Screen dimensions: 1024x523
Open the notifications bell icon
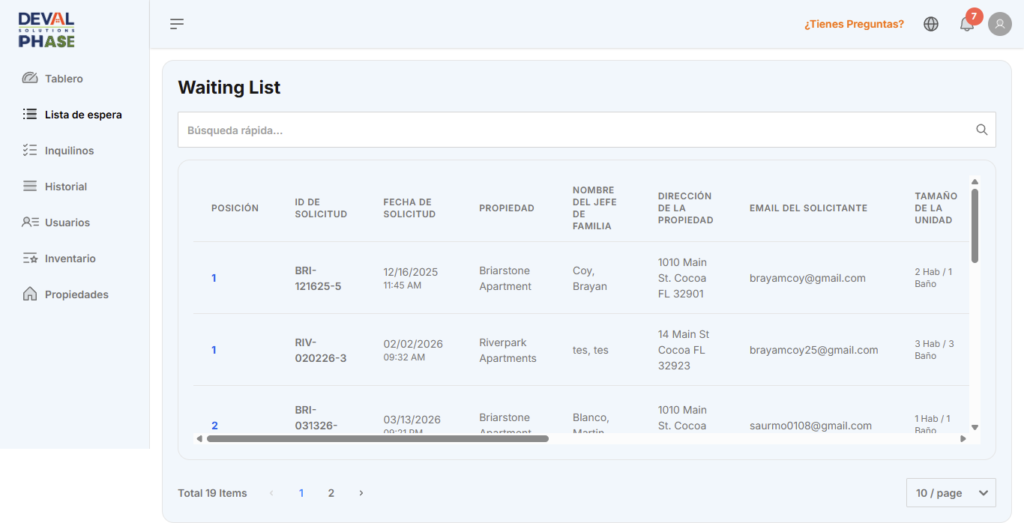pyautogui.click(x=966, y=24)
